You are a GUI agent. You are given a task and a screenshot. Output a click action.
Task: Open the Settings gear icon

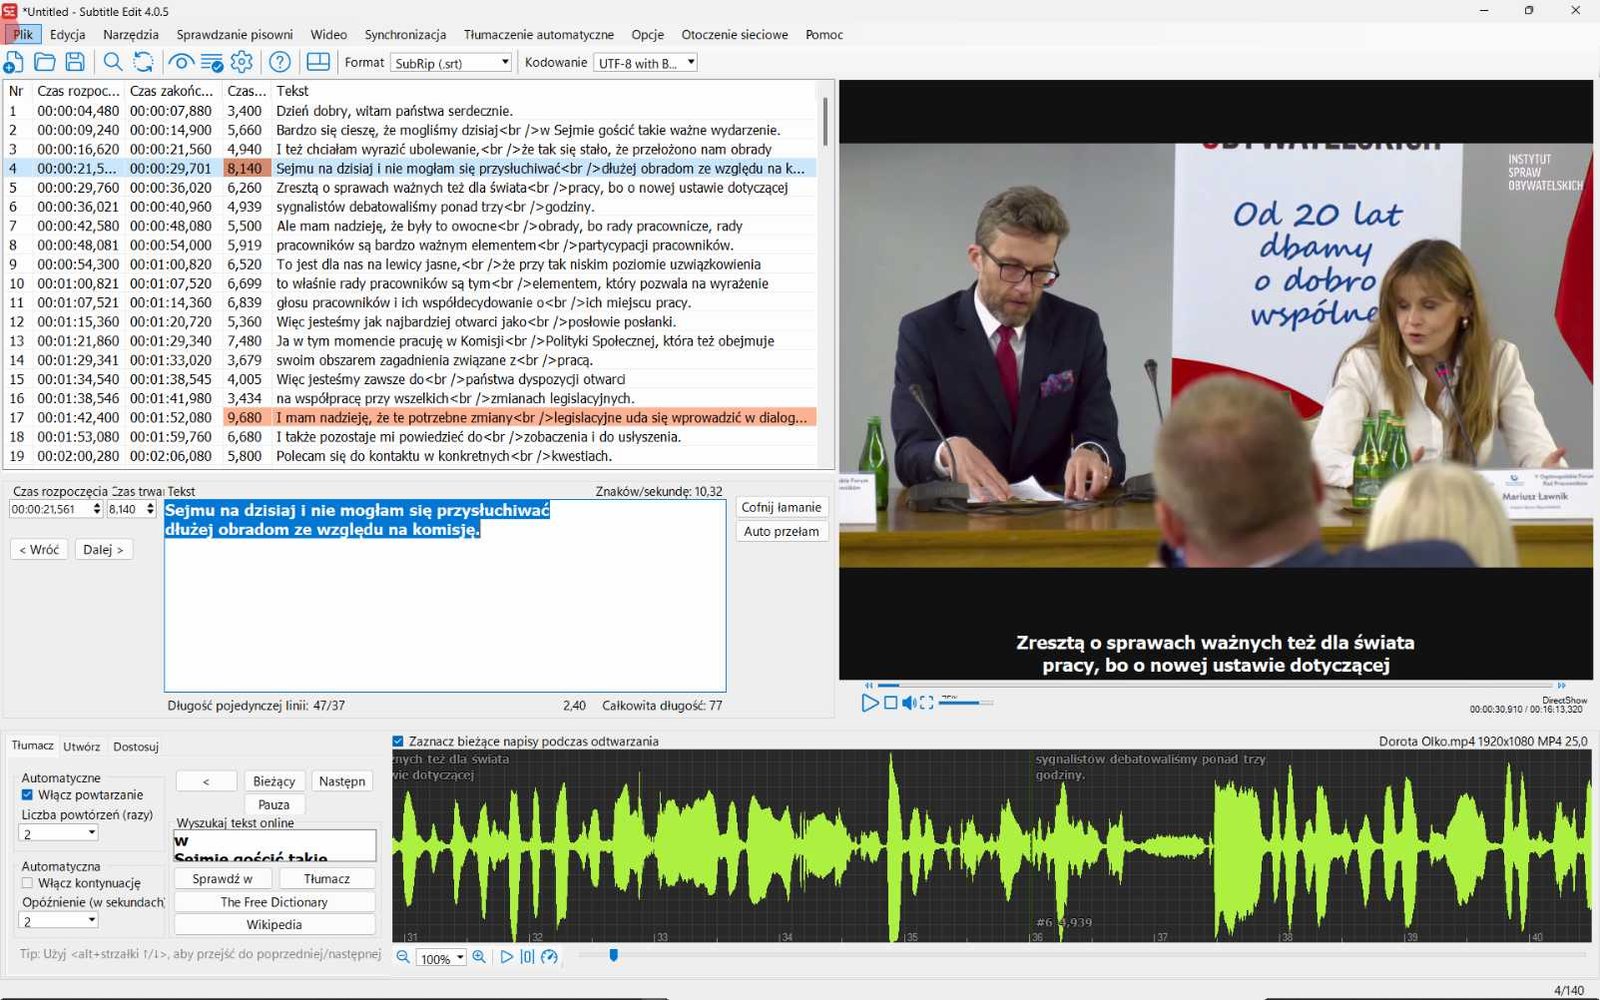242,62
